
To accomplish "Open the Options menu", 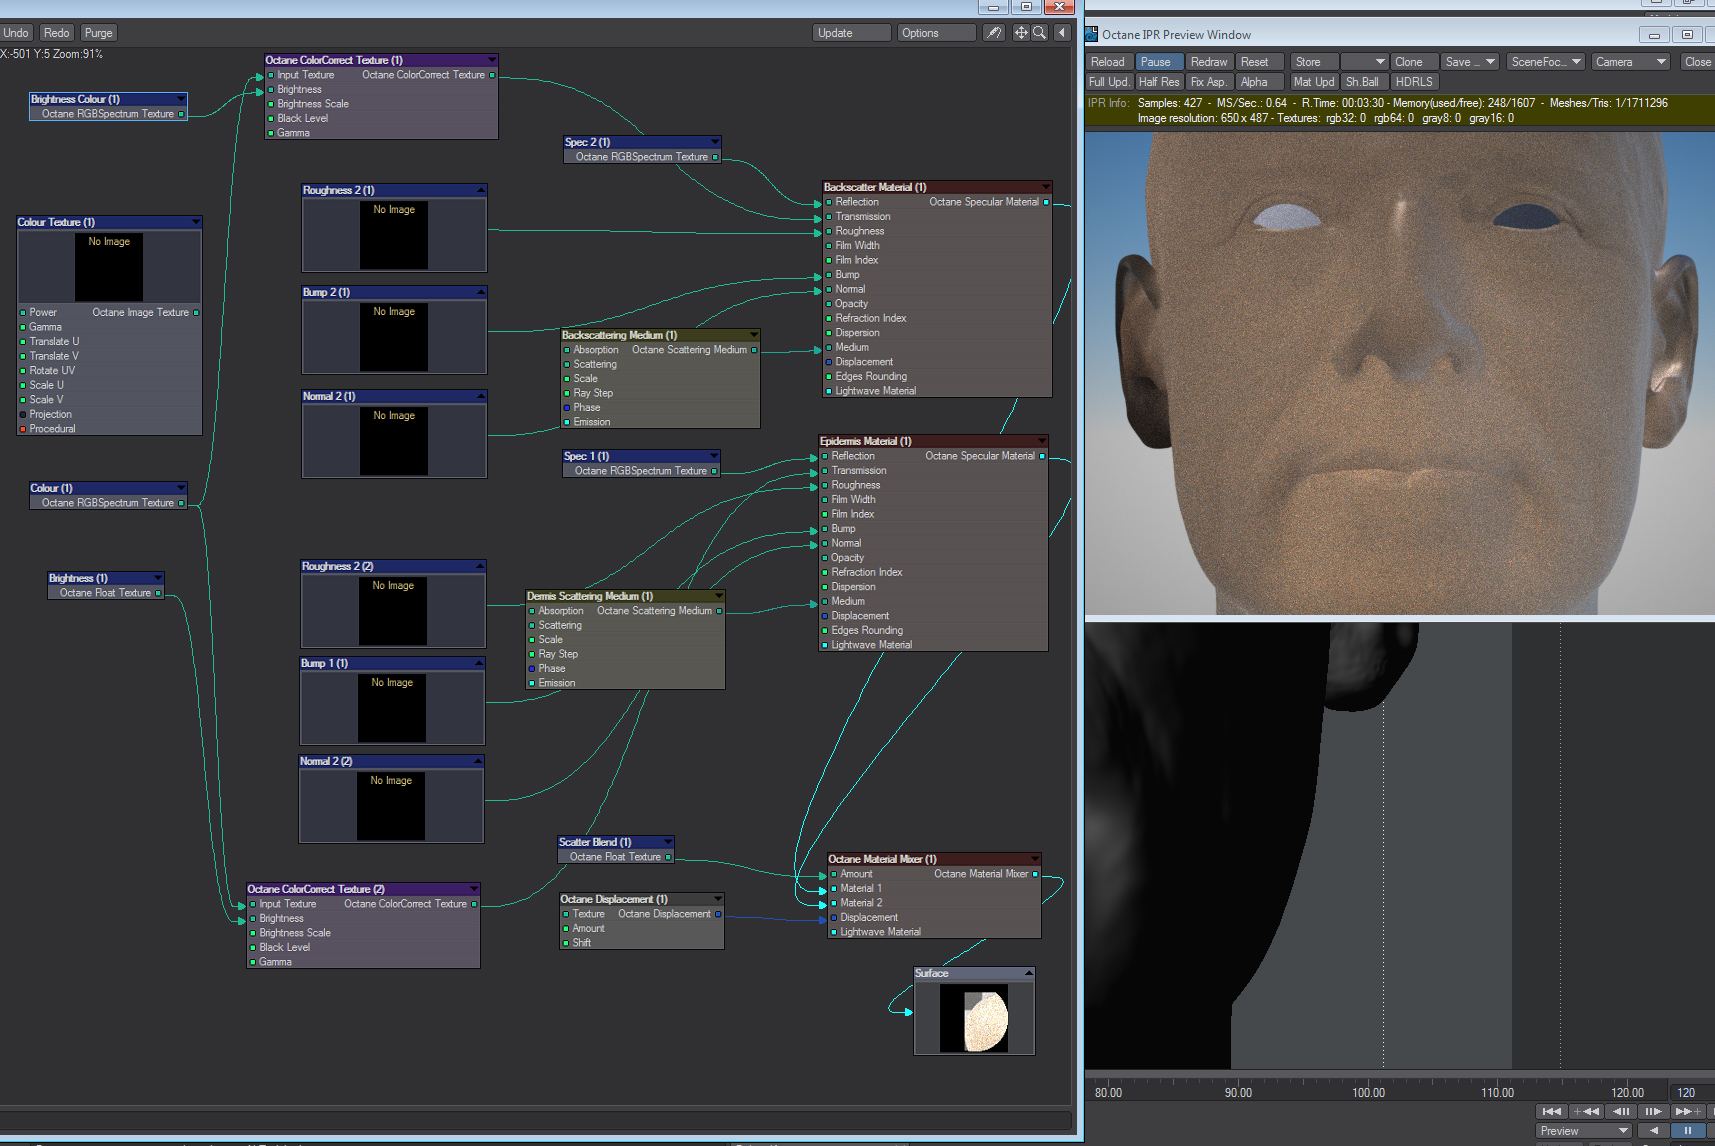I will (935, 33).
